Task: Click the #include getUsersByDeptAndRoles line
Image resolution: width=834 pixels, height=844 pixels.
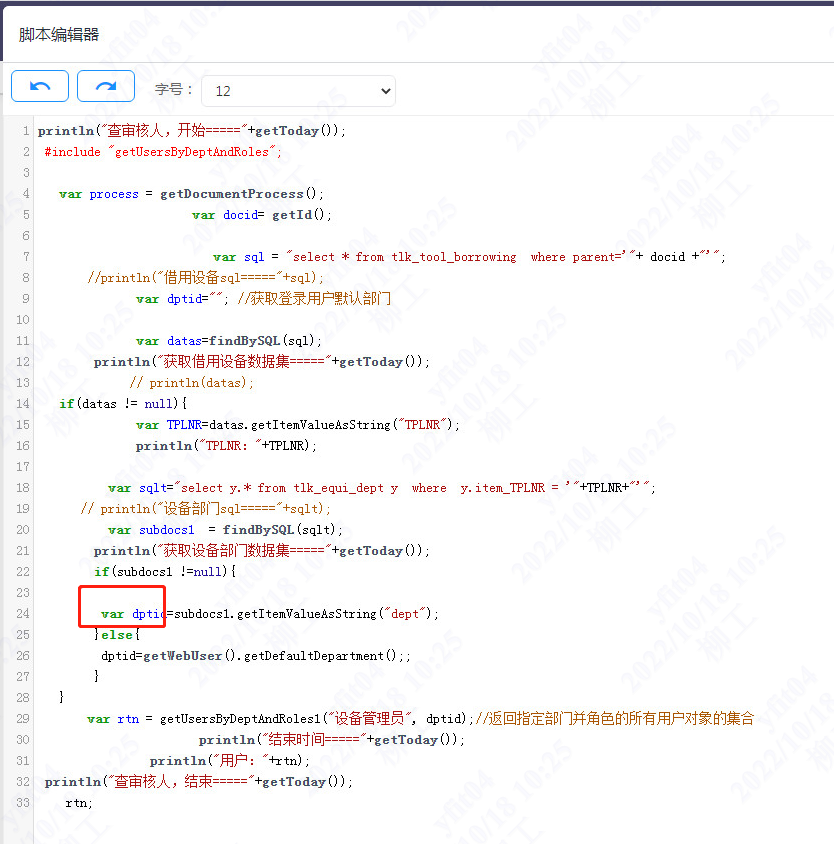Action: [163, 152]
